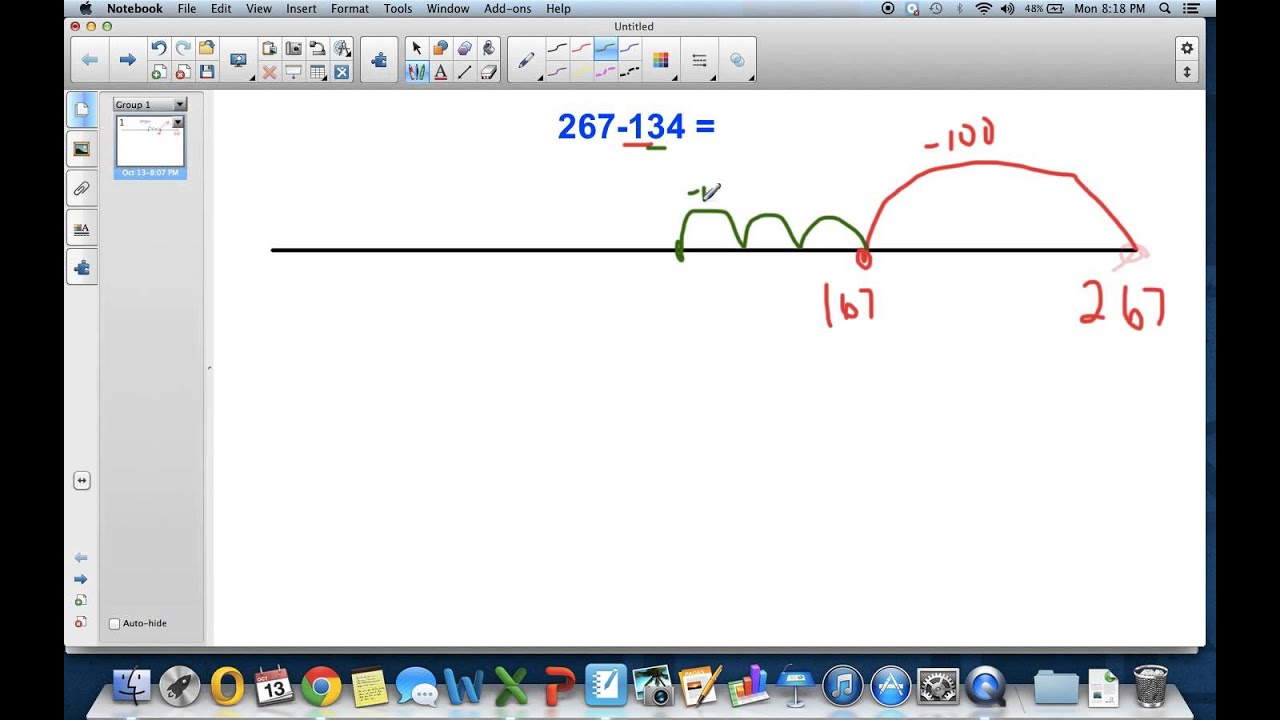The image size is (1280, 720).
Task: Toggle the Auto-hide checkbox
Action: tap(114, 623)
